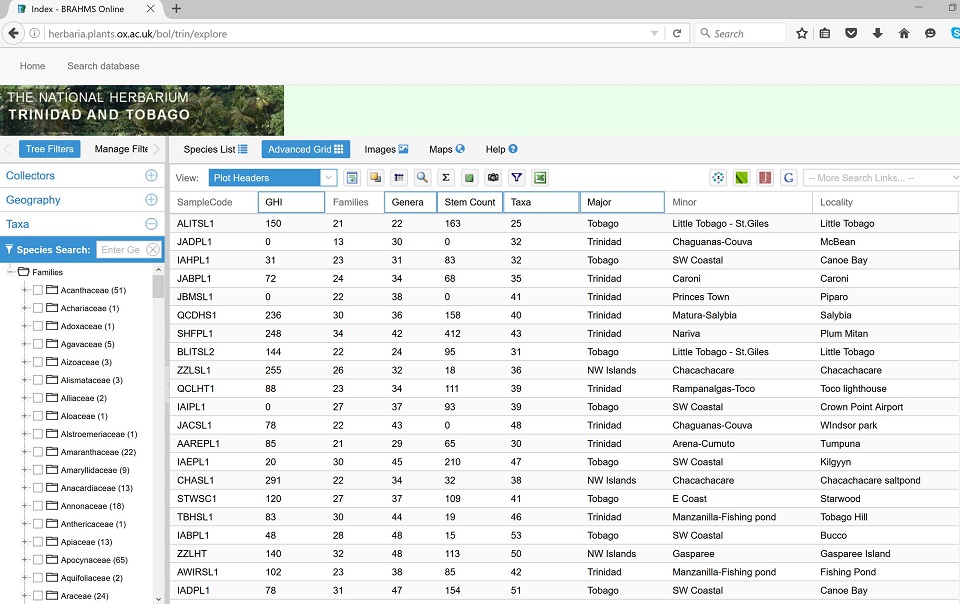Click the Sigma summary toolbar icon
This screenshot has width=960, height=604.
[x=446, y=177]
